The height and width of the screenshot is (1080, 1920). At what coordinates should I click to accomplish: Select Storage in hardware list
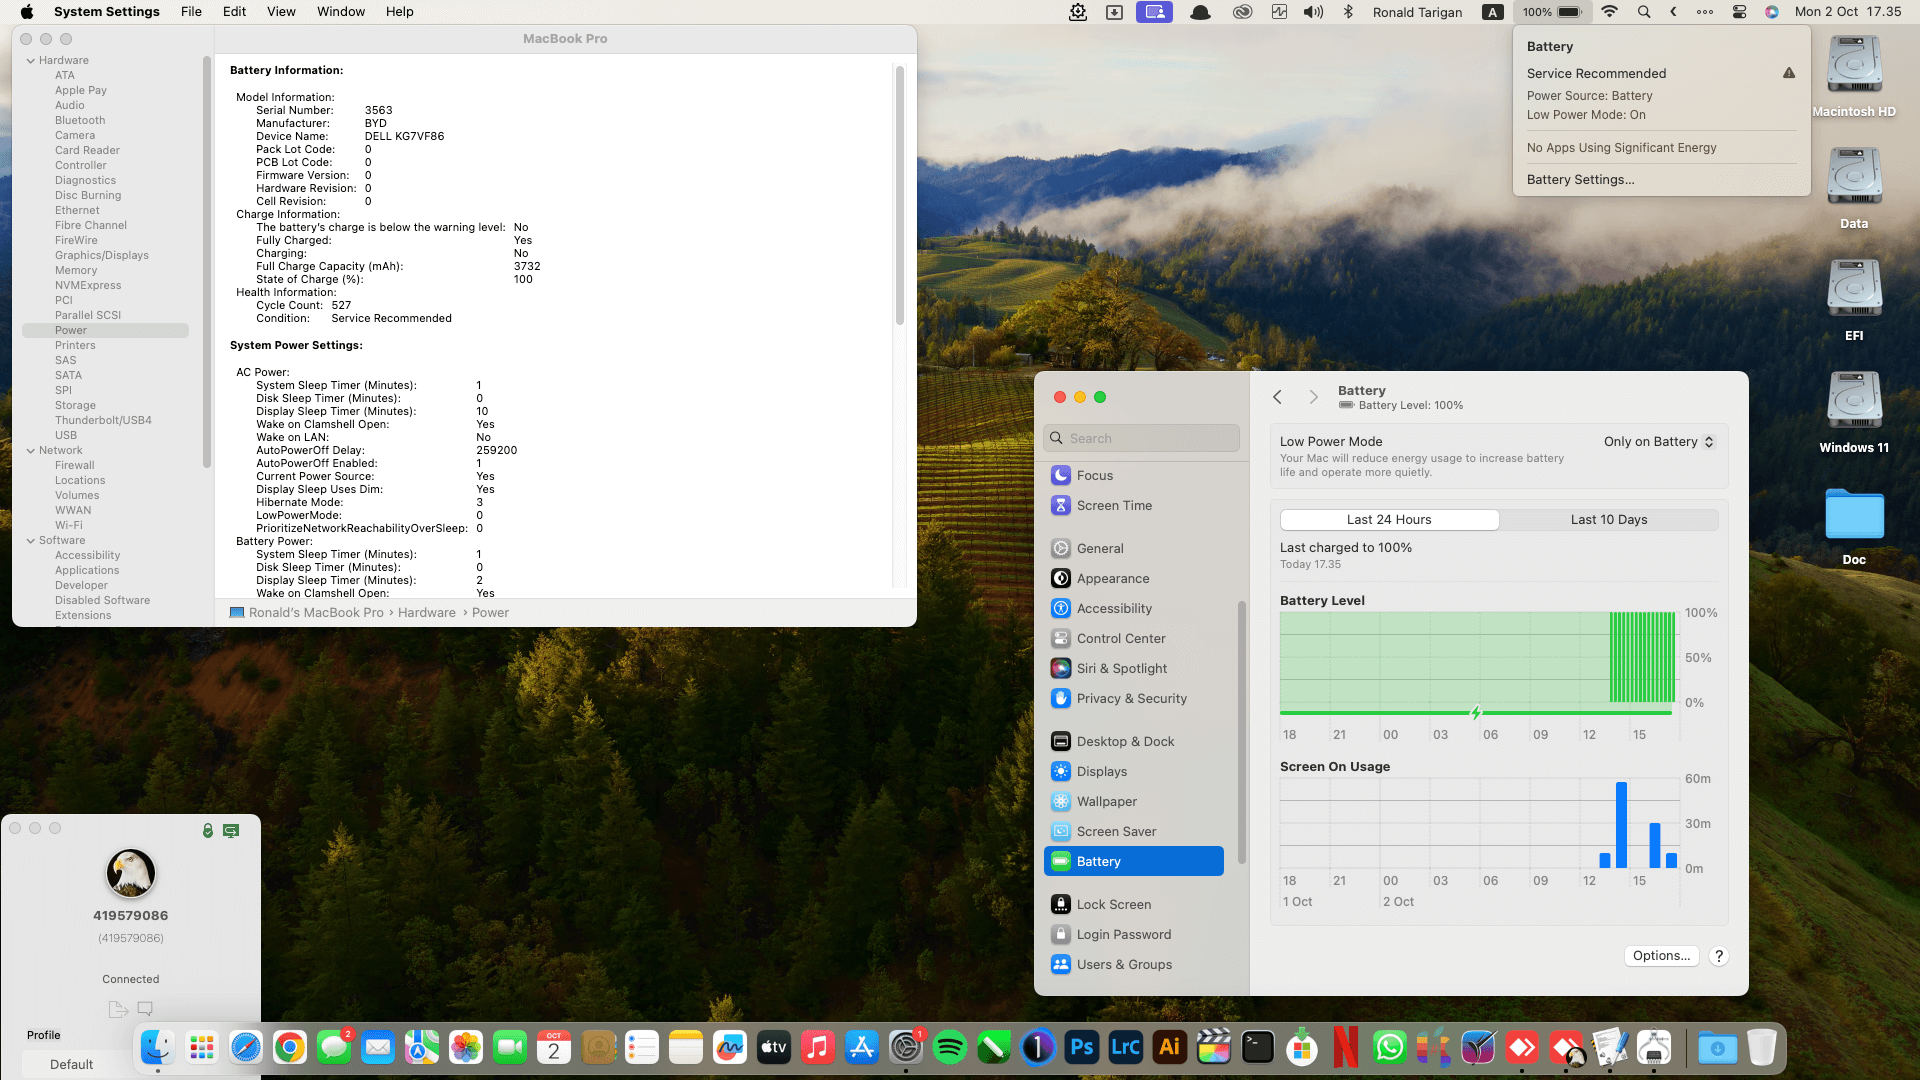pos(75,405)
